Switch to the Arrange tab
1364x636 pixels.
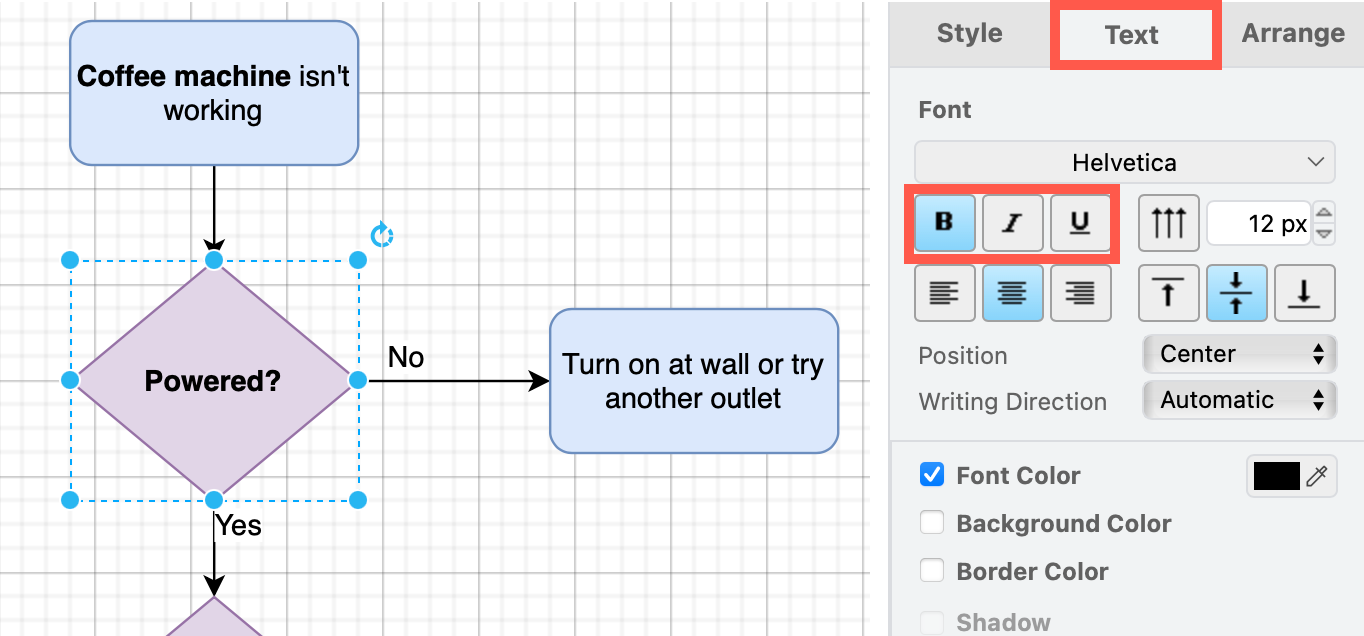1292,32
